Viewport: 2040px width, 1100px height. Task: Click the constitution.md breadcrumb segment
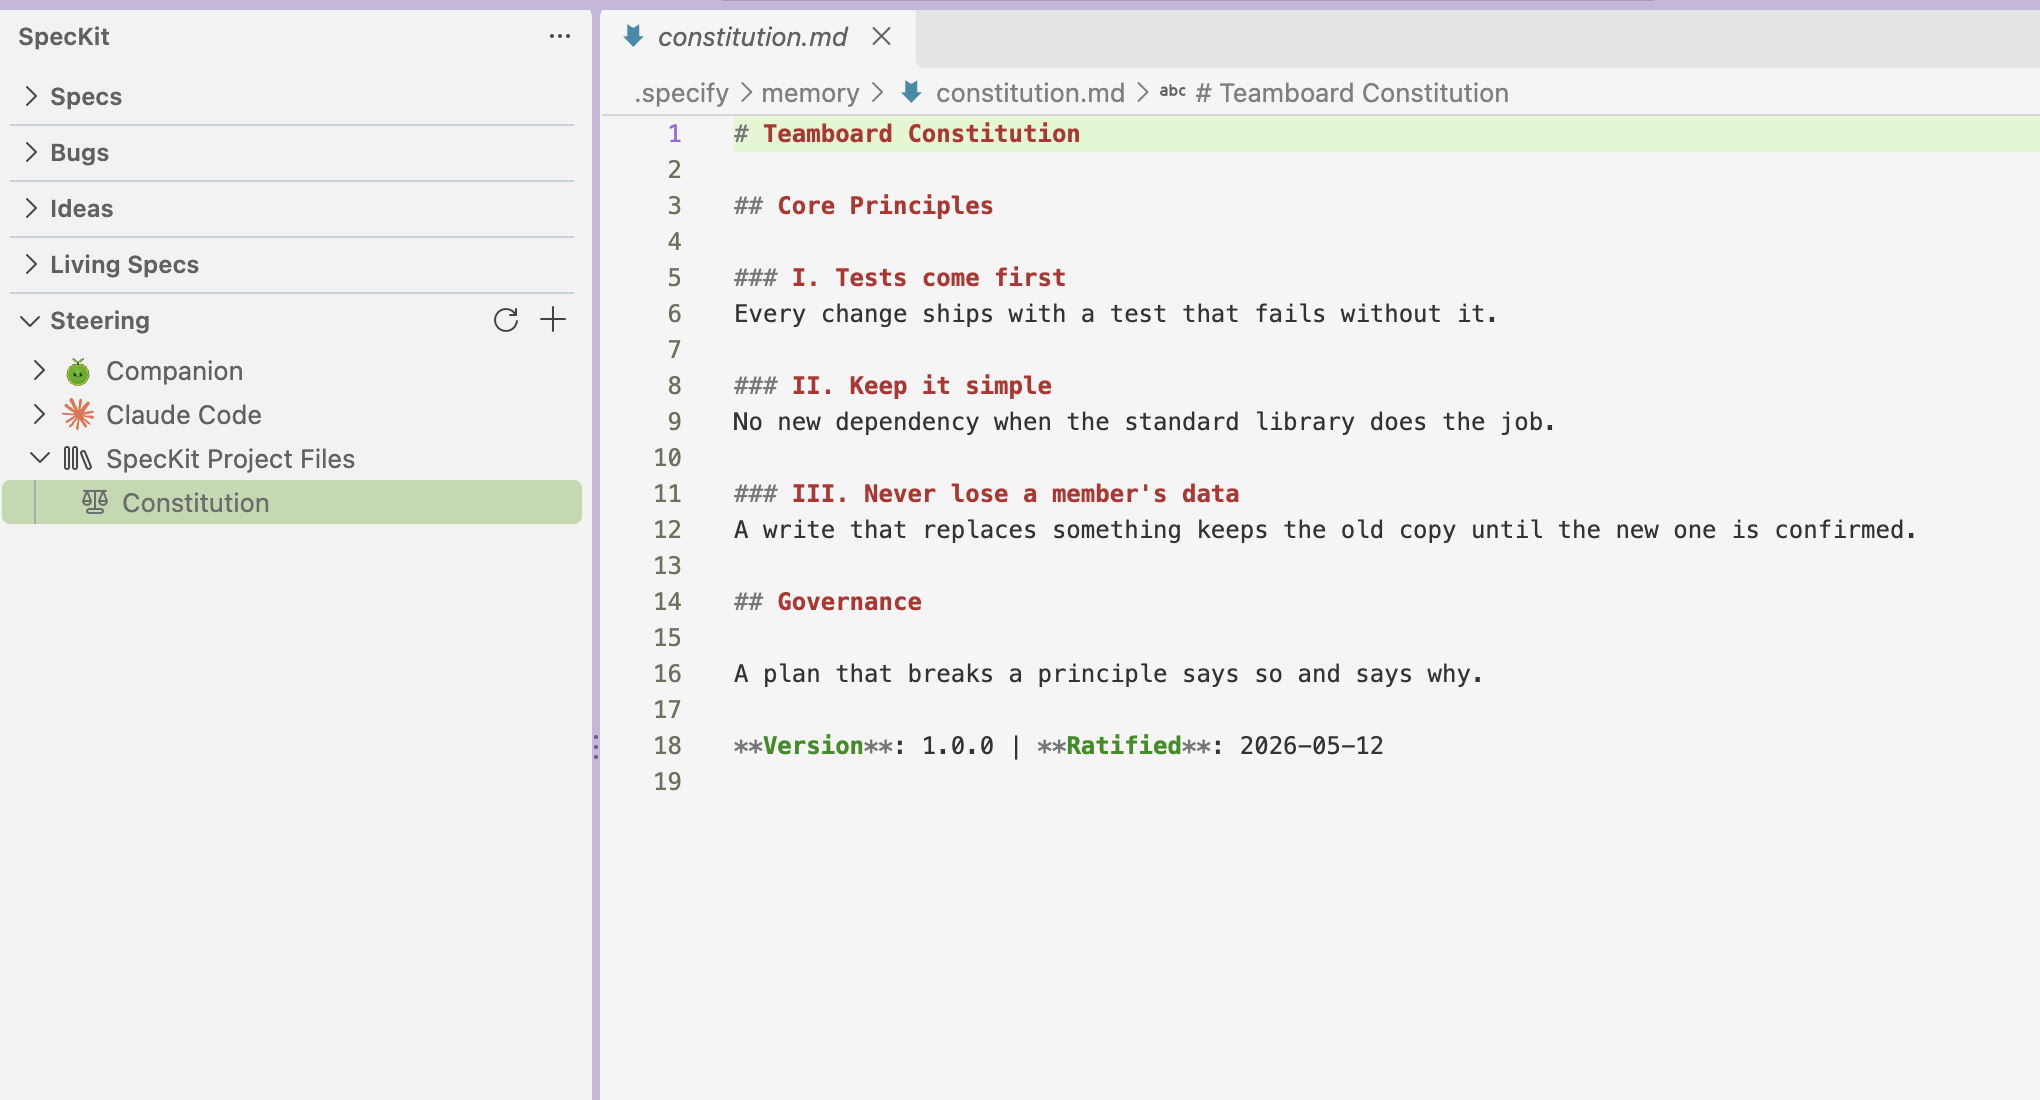pyautogui.click(x=1030, y=93)
